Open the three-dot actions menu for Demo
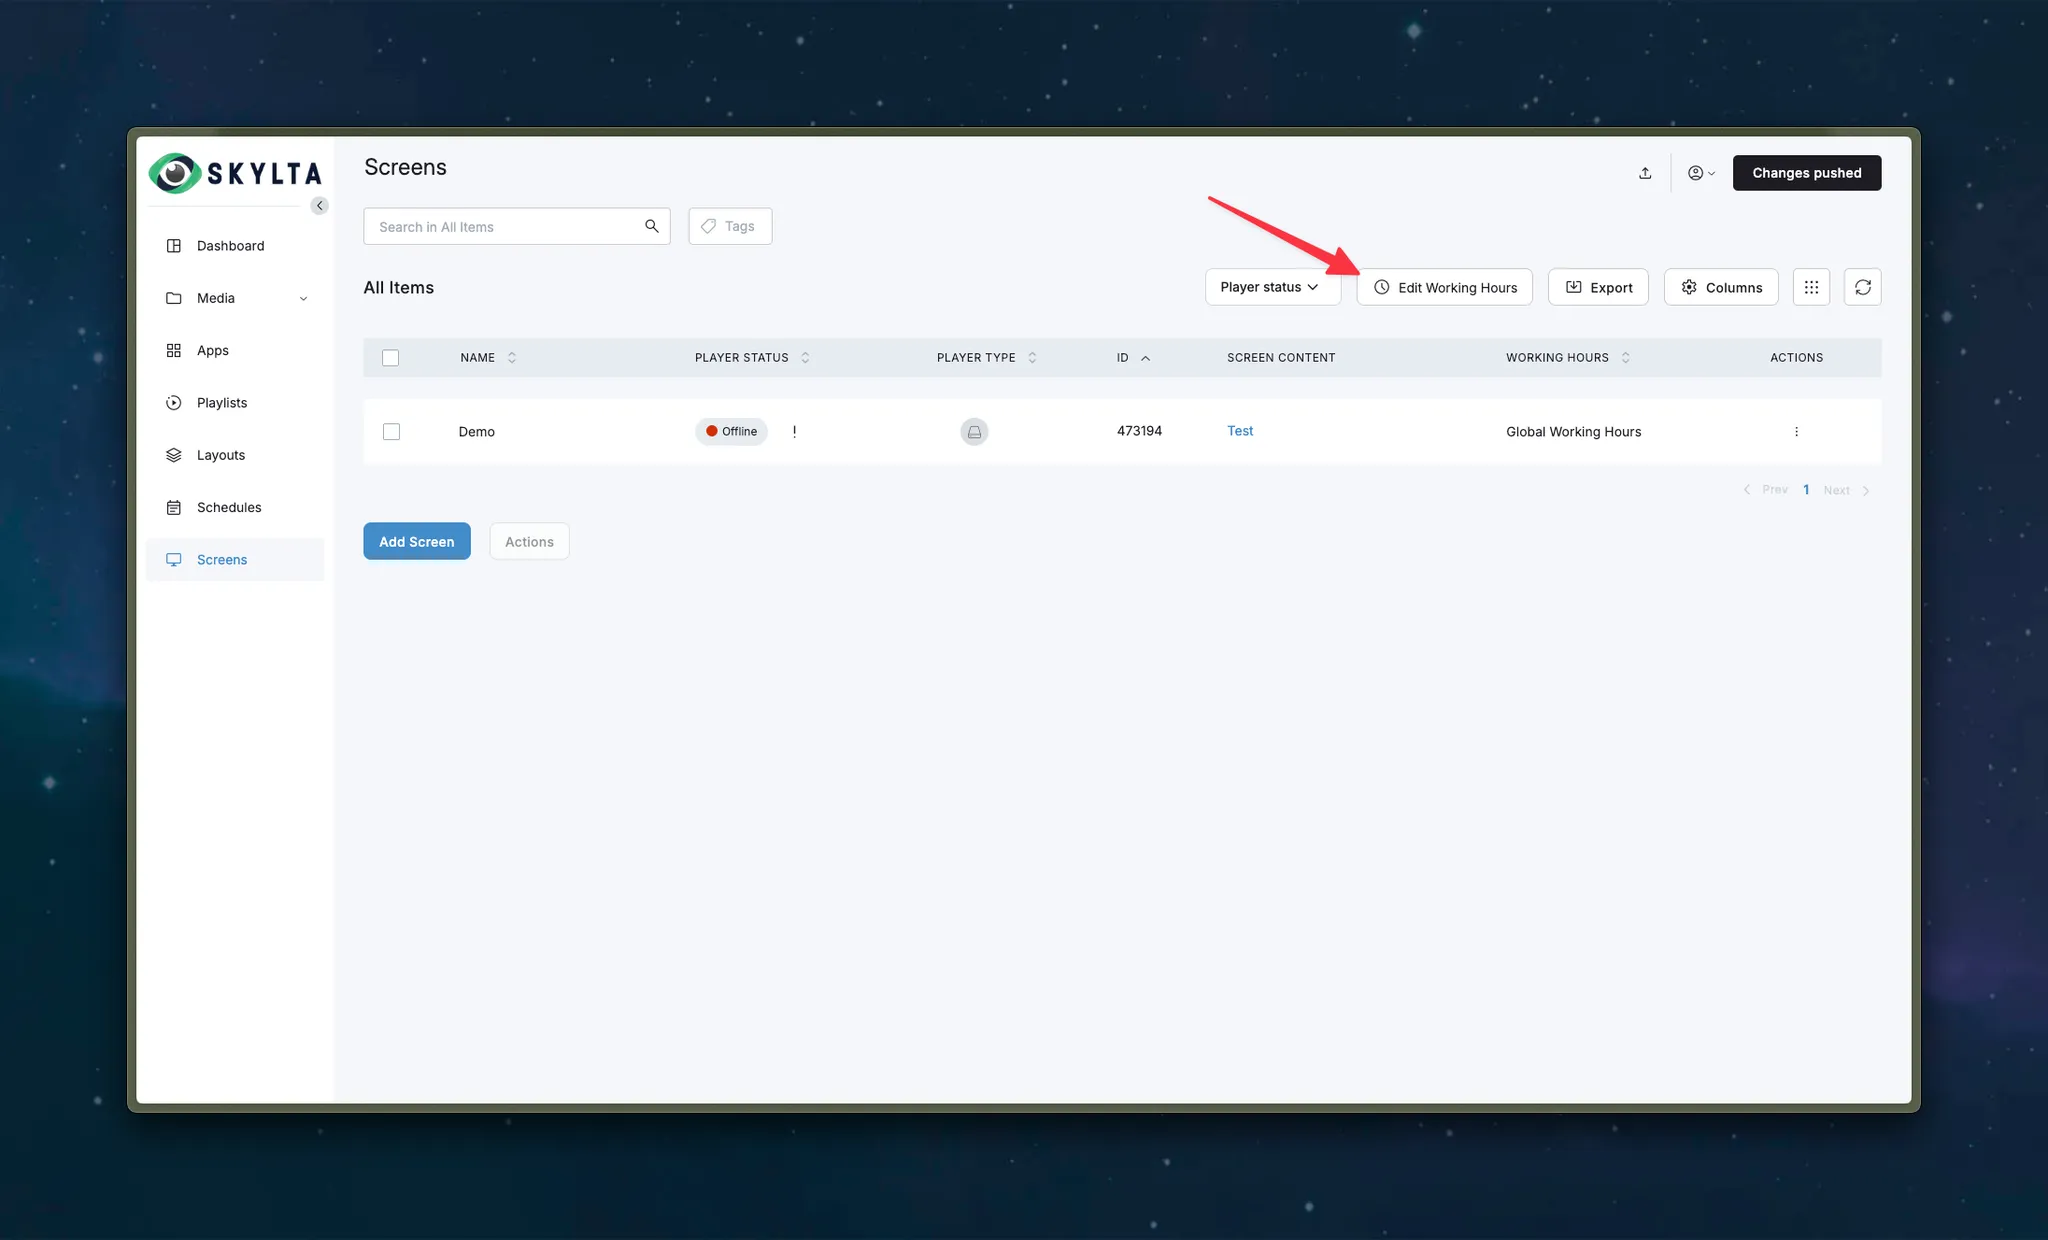Viewport: 2048px width, 1240px height. click(1796, 432)
